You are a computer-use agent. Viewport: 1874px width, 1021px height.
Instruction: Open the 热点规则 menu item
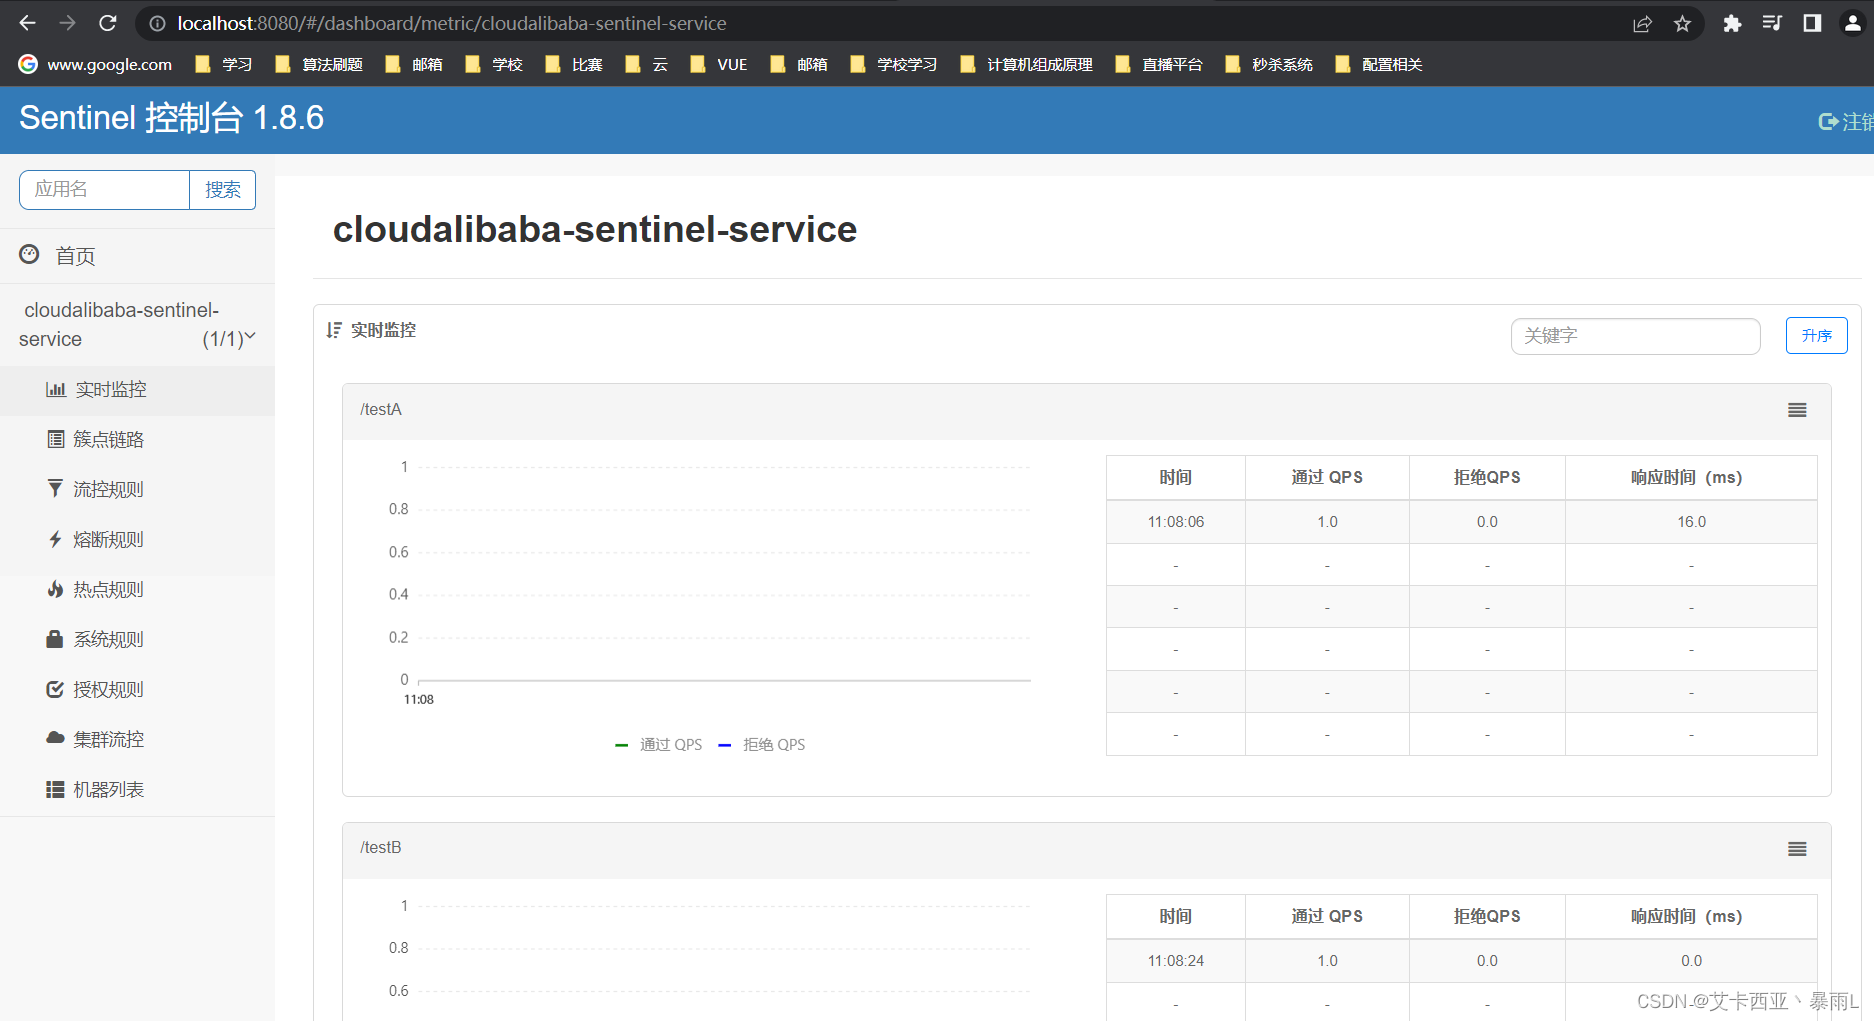137,590
